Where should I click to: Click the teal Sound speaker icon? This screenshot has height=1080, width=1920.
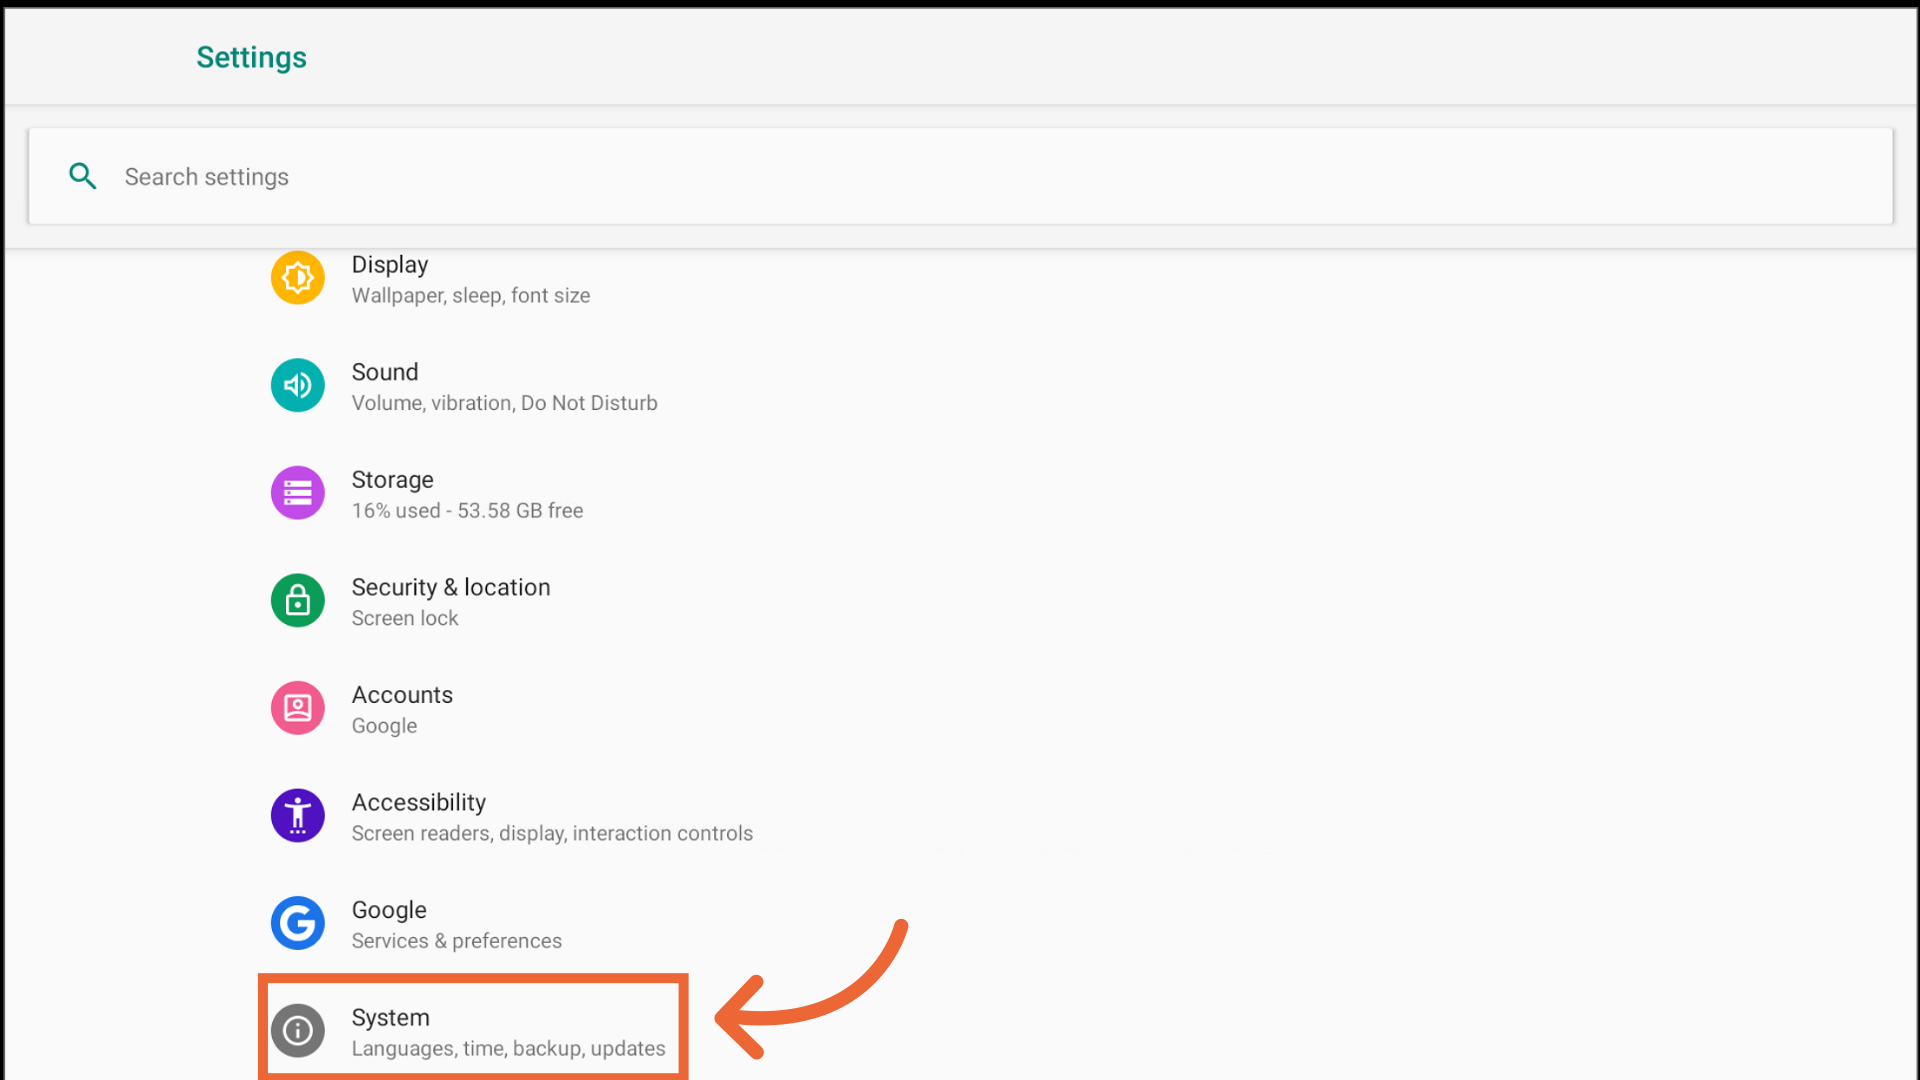[297, 385]
